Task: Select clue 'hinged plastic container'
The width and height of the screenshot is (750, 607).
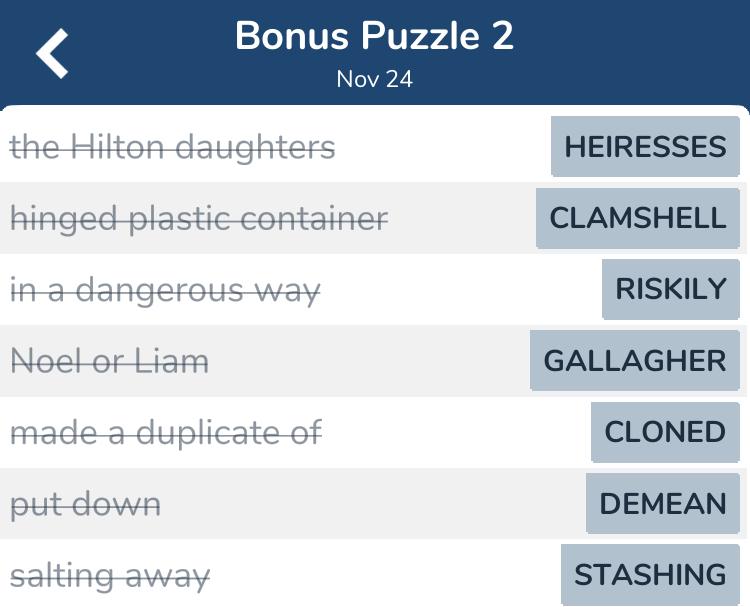Action: coord(199,219)
